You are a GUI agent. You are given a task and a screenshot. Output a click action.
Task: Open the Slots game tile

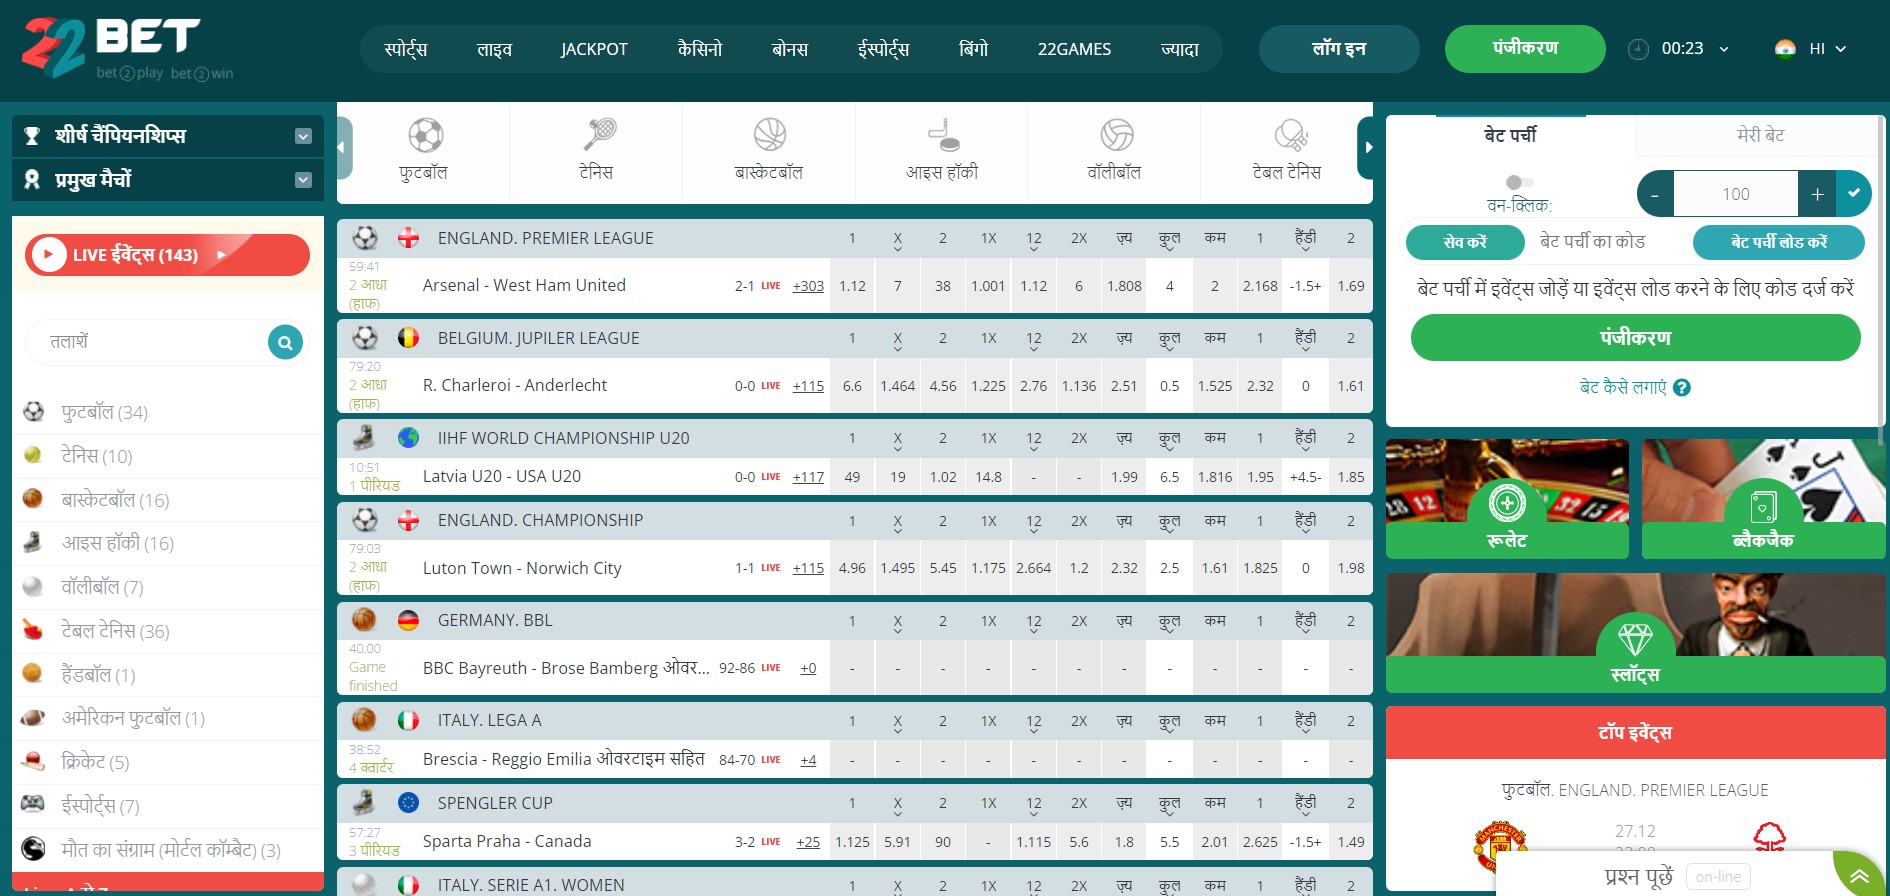(x=1635, y=633)
